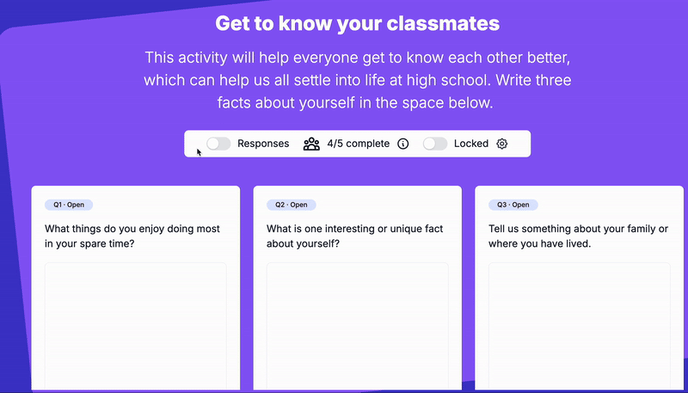Select the Q1 Open badge
Image resolution: width=688 pixels, height=393 pixels.
[69, 205]
